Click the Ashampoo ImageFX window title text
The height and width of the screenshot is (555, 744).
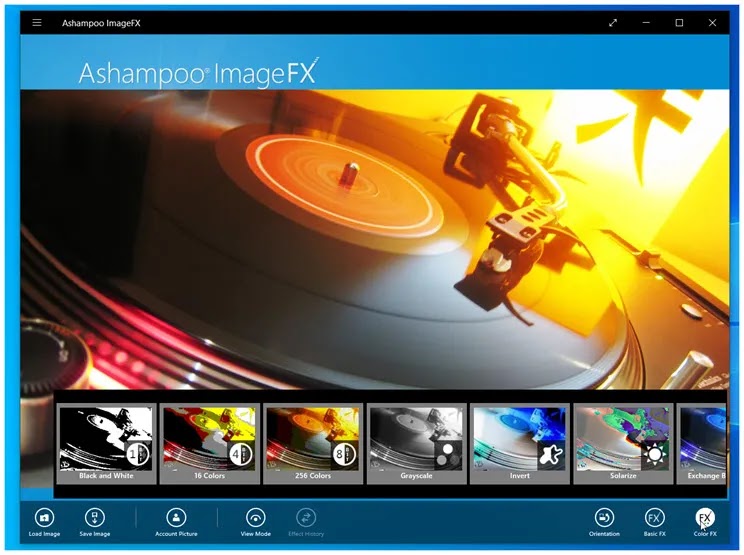(101, 23)
